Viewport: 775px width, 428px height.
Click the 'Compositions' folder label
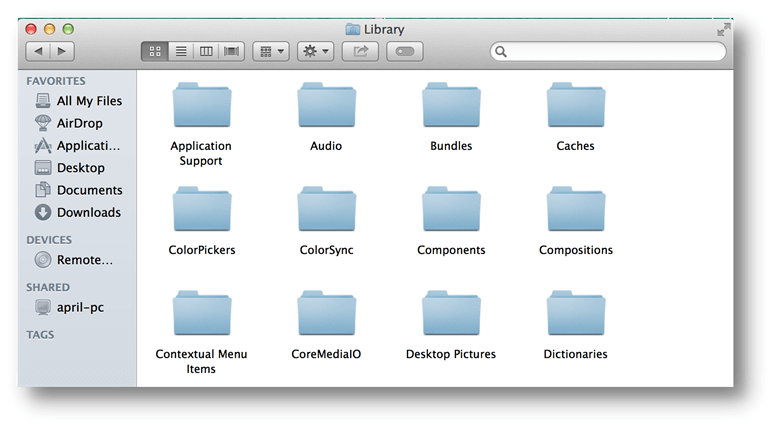[x=576, y=250]
